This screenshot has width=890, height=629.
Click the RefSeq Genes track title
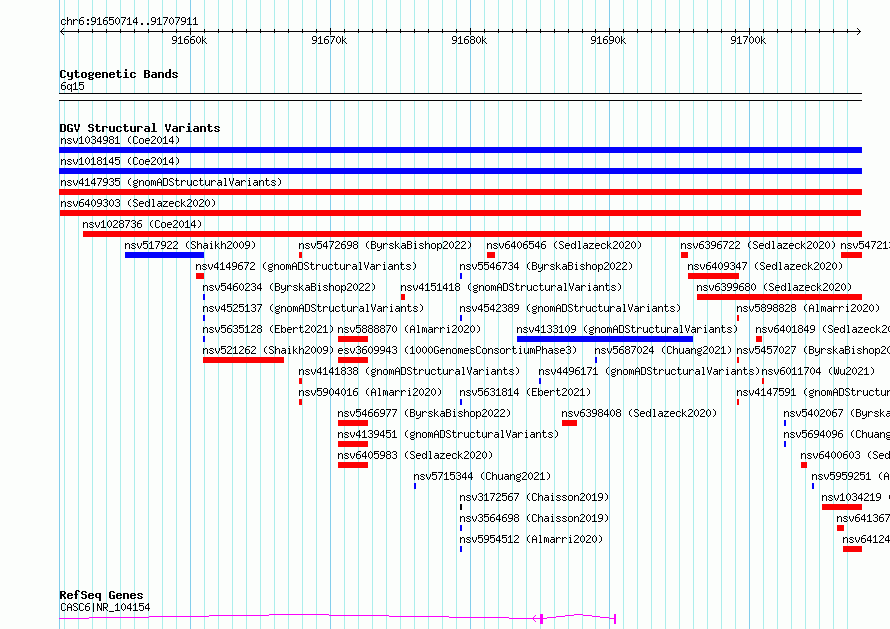(101, 595)
